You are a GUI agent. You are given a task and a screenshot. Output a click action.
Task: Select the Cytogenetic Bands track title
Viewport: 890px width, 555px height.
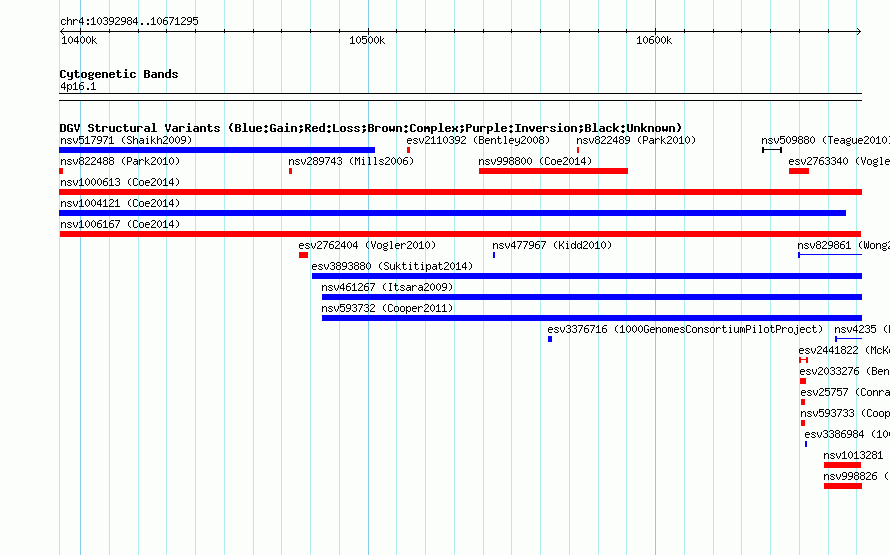click(119, 74)
